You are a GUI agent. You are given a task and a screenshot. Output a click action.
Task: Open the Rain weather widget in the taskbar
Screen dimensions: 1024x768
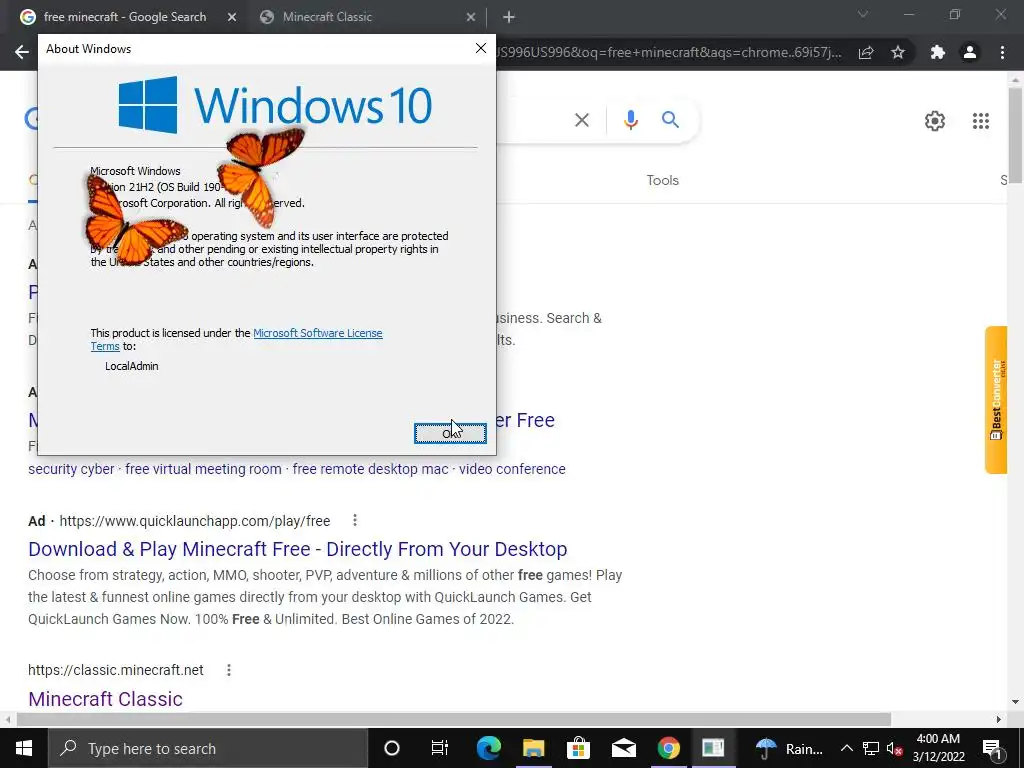click(x=789, y=748)
